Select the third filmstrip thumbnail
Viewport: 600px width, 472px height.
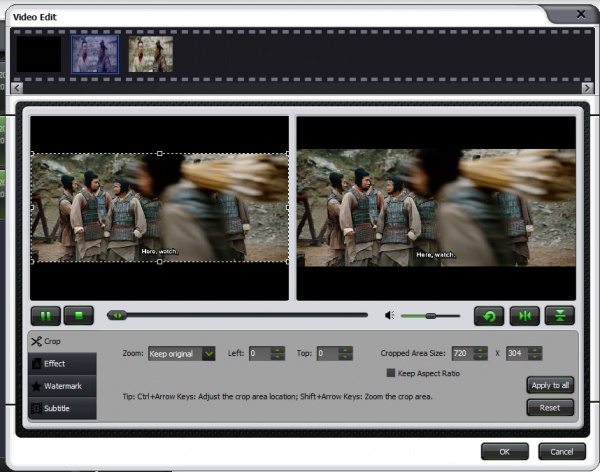click(151, 54)
